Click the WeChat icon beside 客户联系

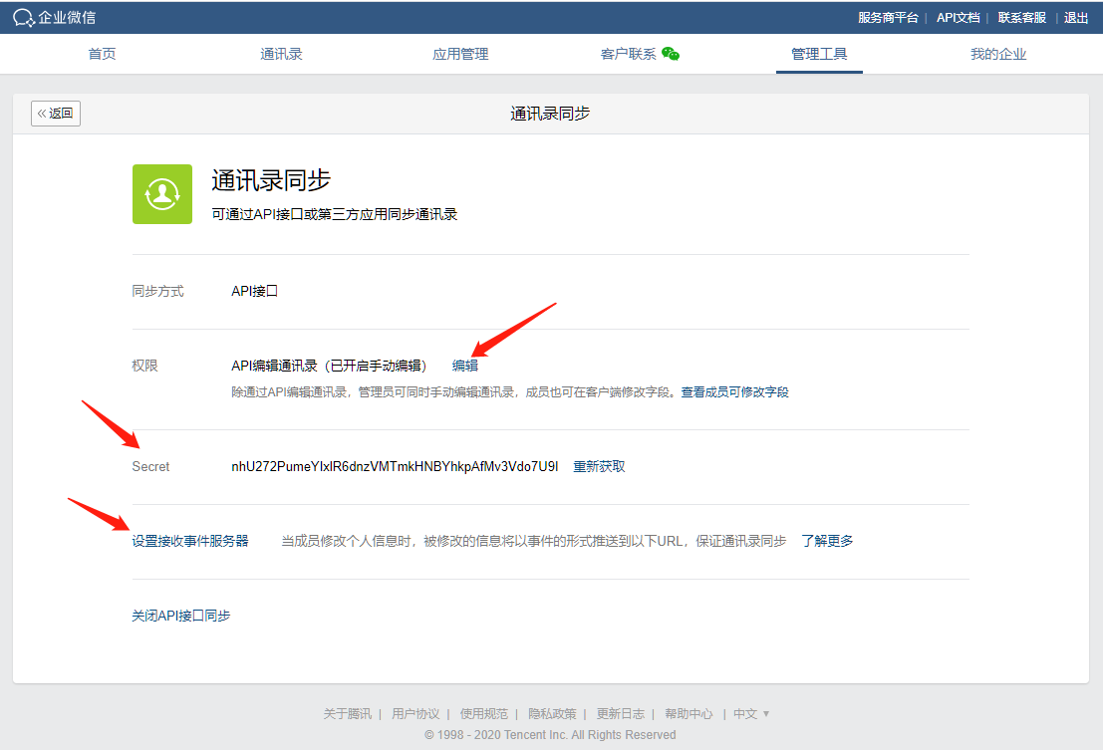671,54
